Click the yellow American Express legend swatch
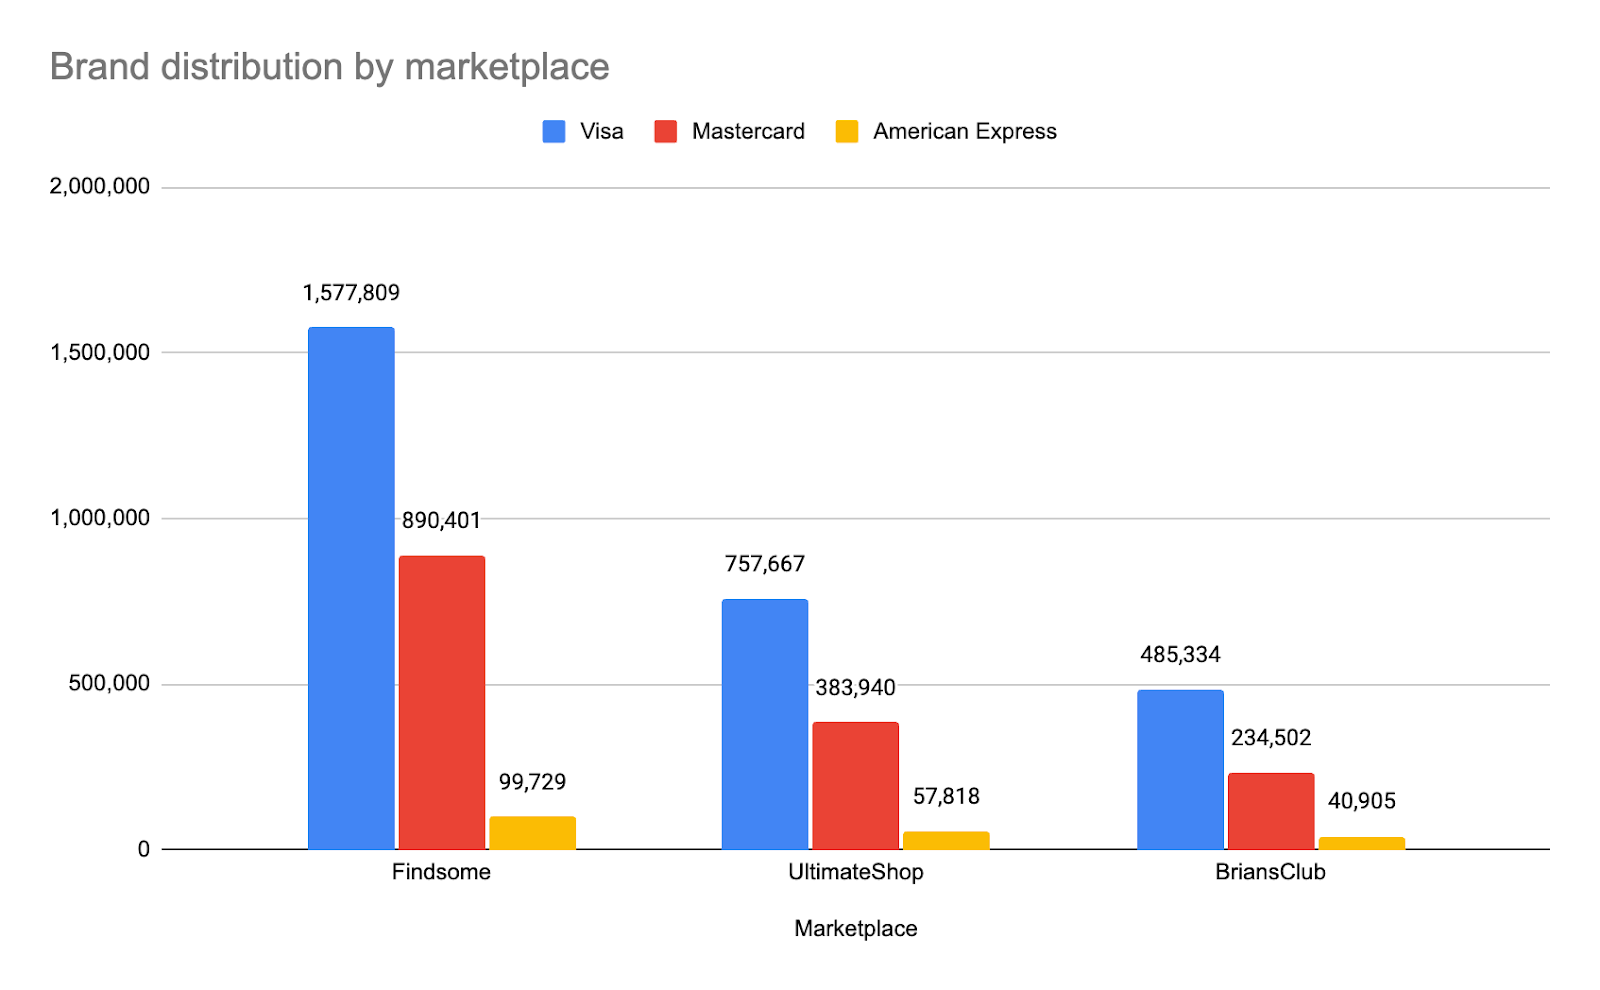 (847, 132)
